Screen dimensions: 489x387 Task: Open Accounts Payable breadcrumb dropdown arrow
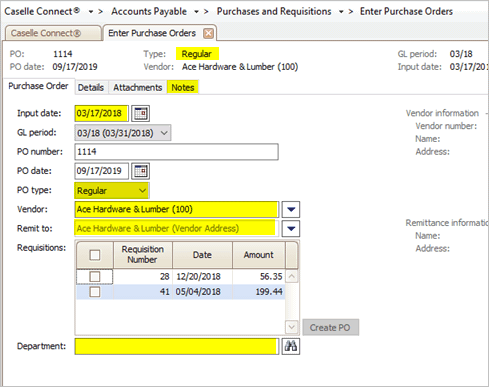[196, 12]
